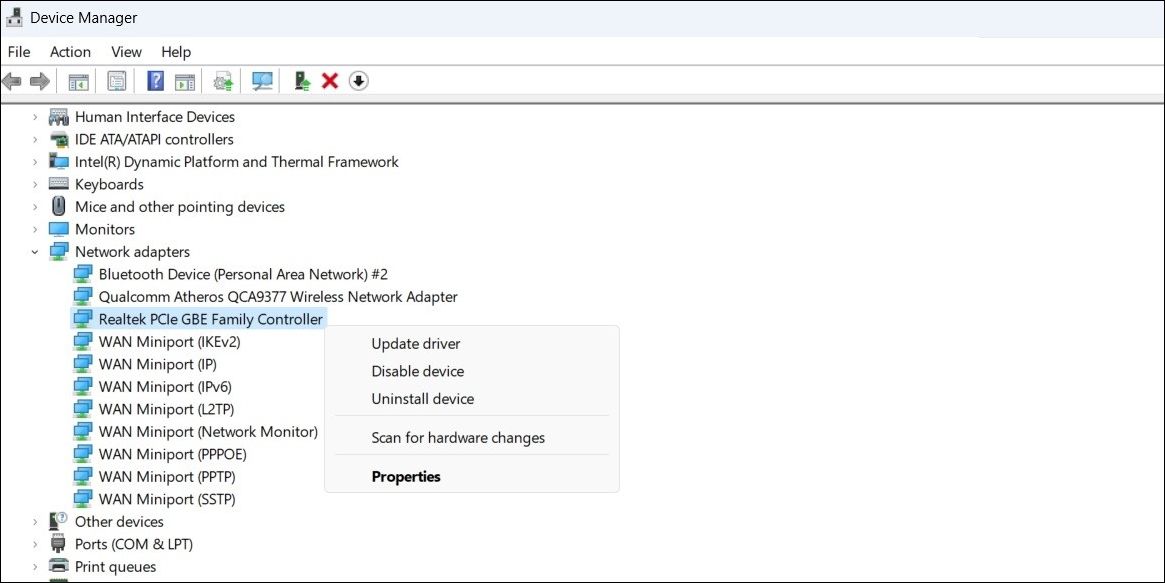This screenshot has height=583, width=1165.
Task: Select the Bluetooth Device (Personal Area Network) #2
Action: pyautogui.click(x=243, y=273)
